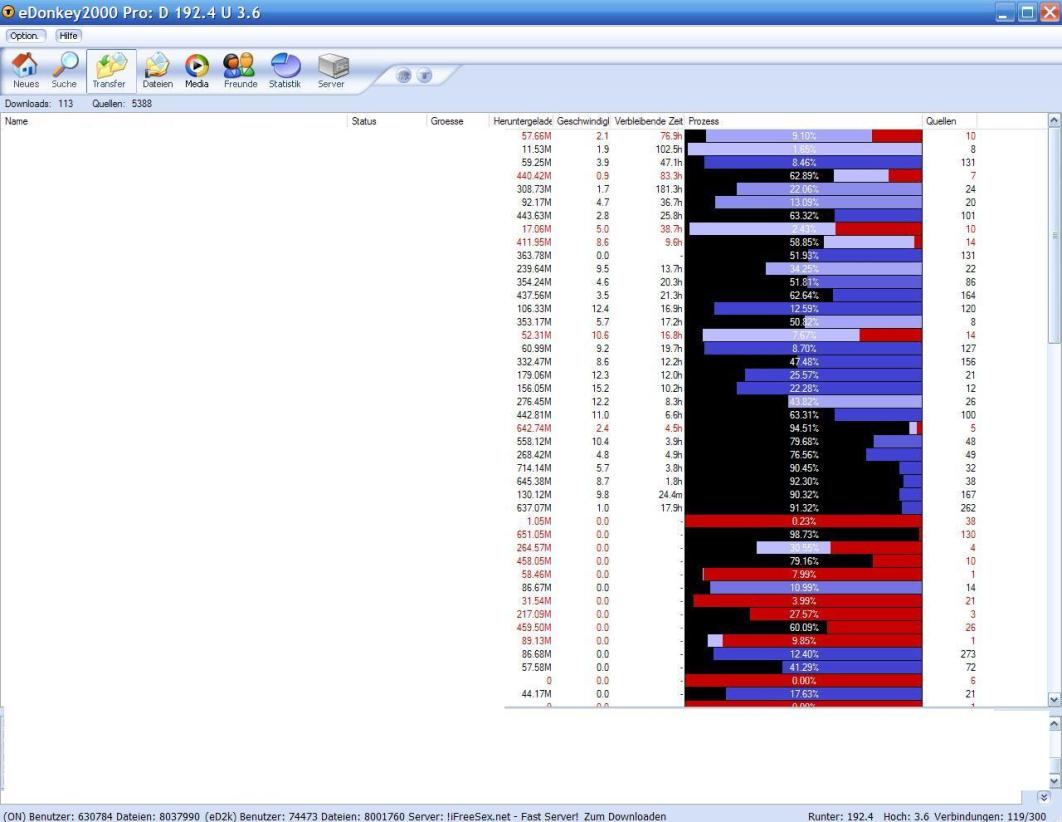Open the Server list icon
This screenshot has width=1062, height=822.
[332, 70]
